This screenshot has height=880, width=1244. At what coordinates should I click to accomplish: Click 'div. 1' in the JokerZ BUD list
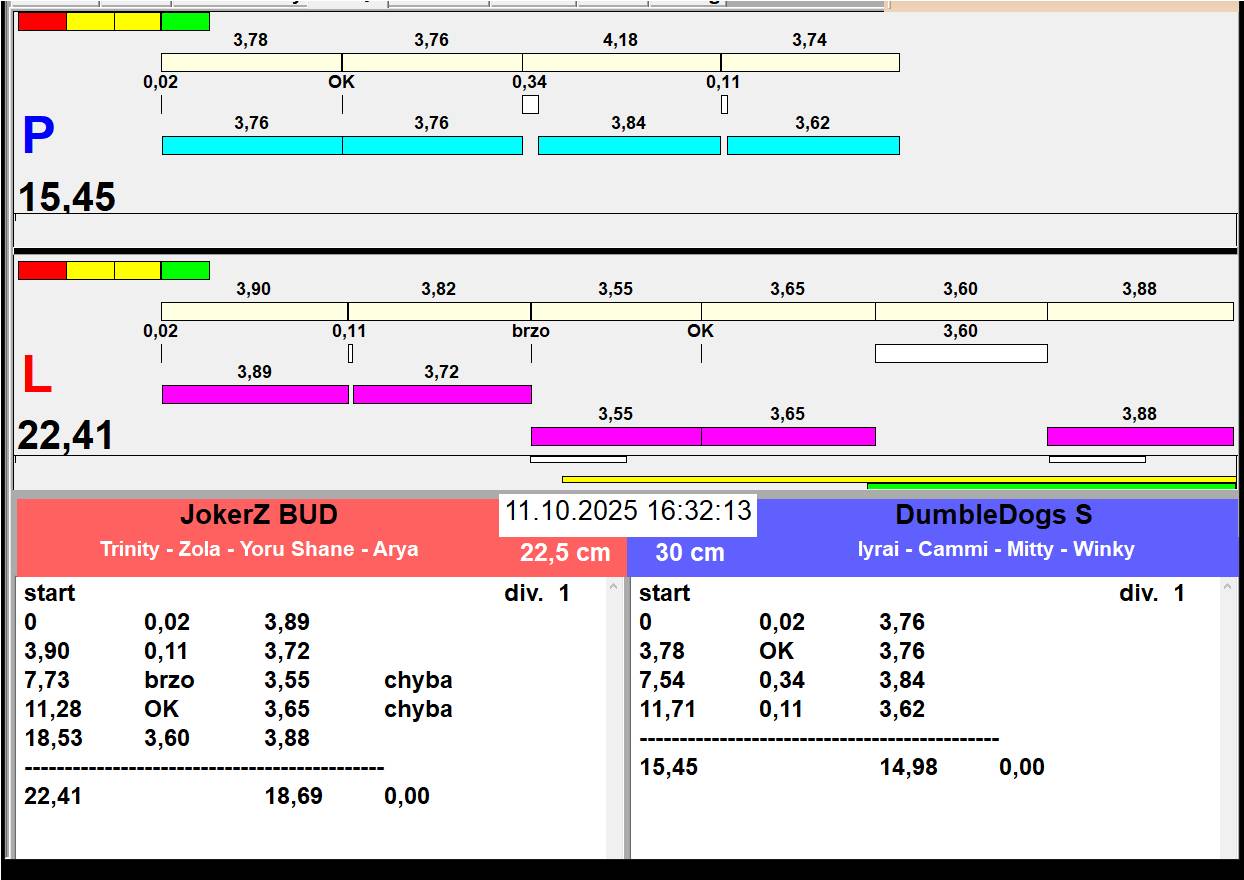tap(537, 593)
